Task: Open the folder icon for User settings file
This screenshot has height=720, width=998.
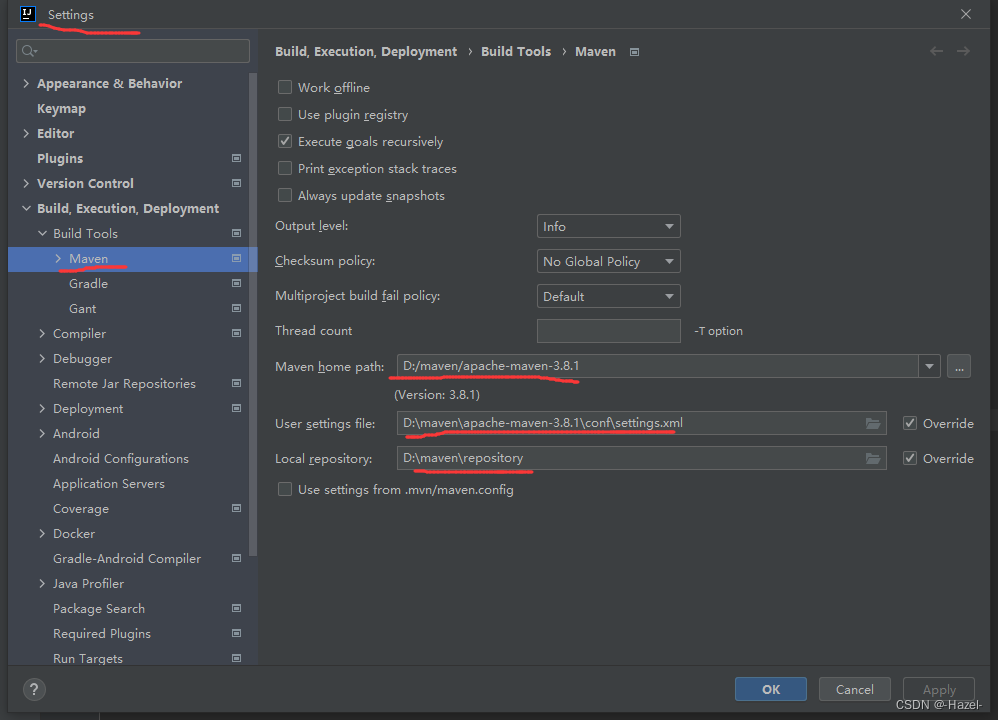Action: (x=873, y=423)
